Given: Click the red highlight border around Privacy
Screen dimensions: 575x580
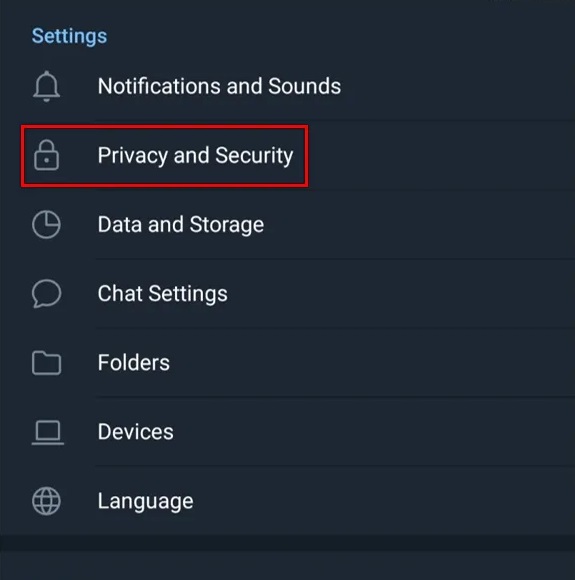Looking at the screenshot, I should (x=165, y=128).
